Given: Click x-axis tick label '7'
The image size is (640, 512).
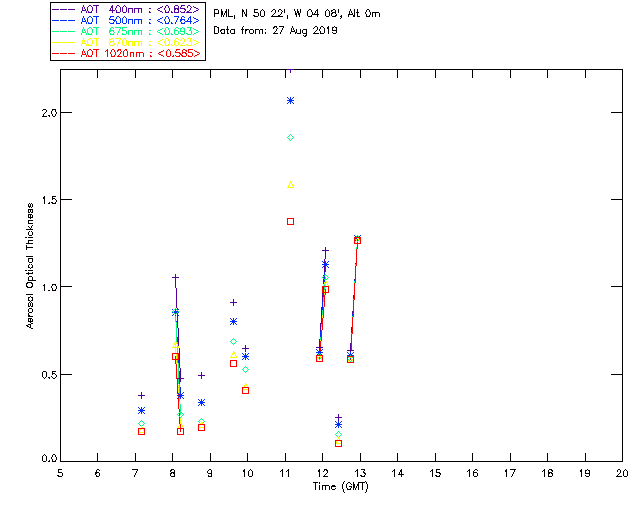Looking at the screenshot, I should (135, 473).
